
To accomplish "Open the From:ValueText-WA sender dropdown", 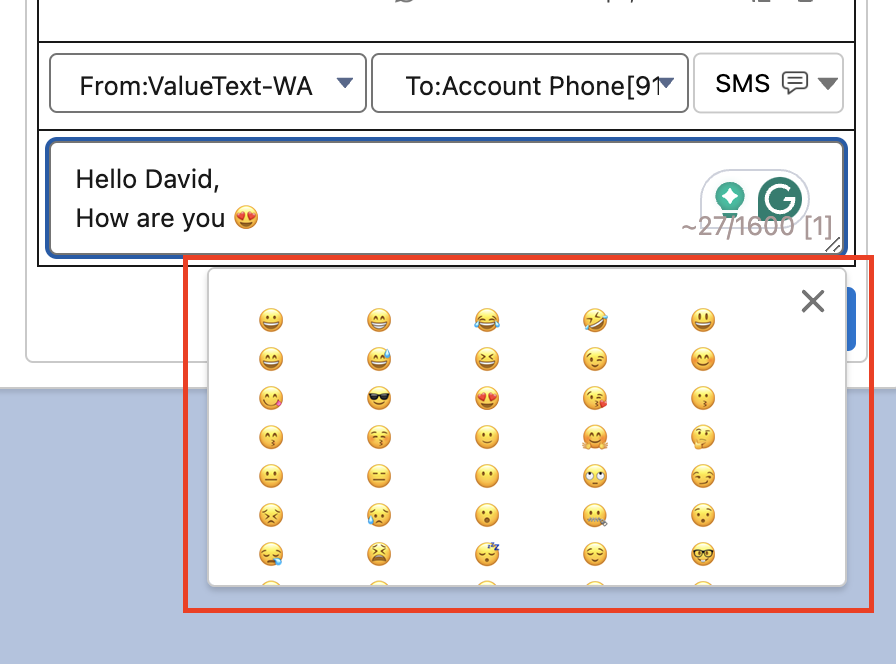I will [208, 84].
